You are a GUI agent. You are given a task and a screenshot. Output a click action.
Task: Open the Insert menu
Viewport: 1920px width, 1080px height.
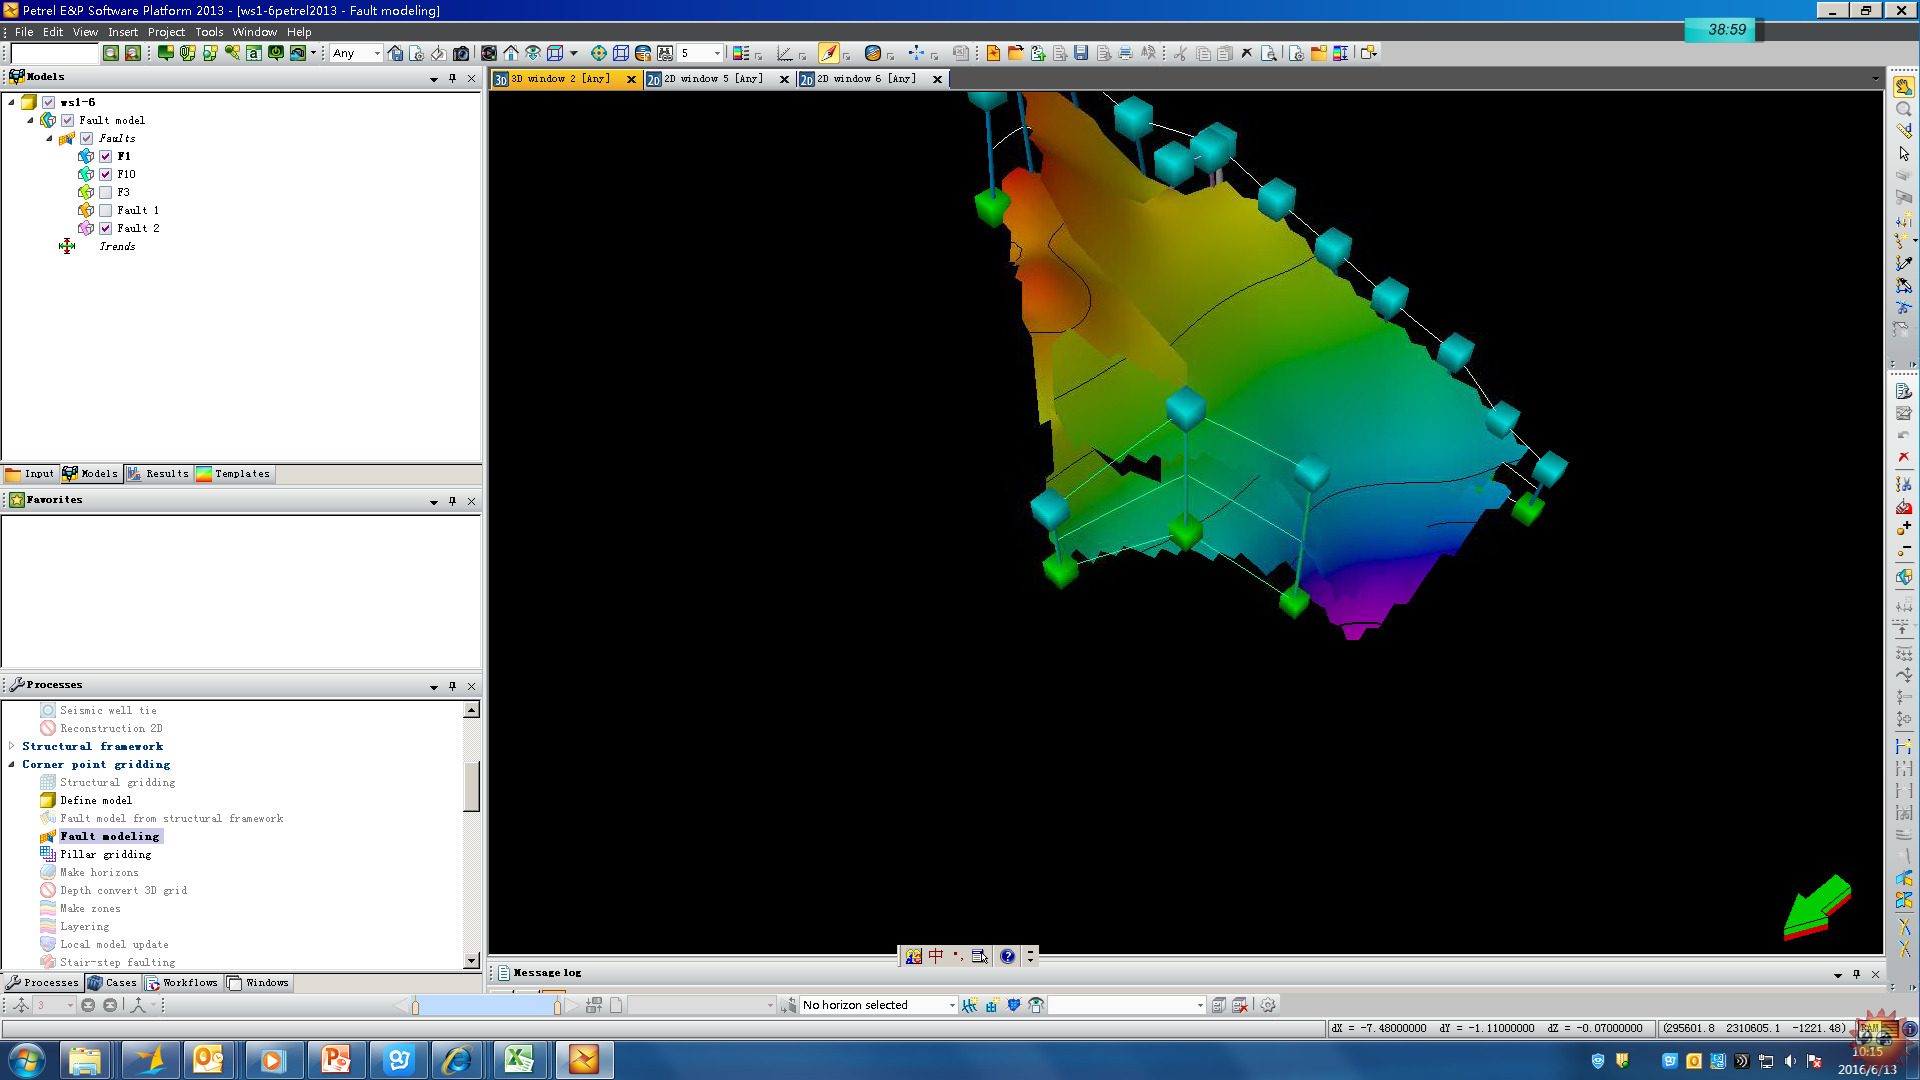tap(123, 32)
